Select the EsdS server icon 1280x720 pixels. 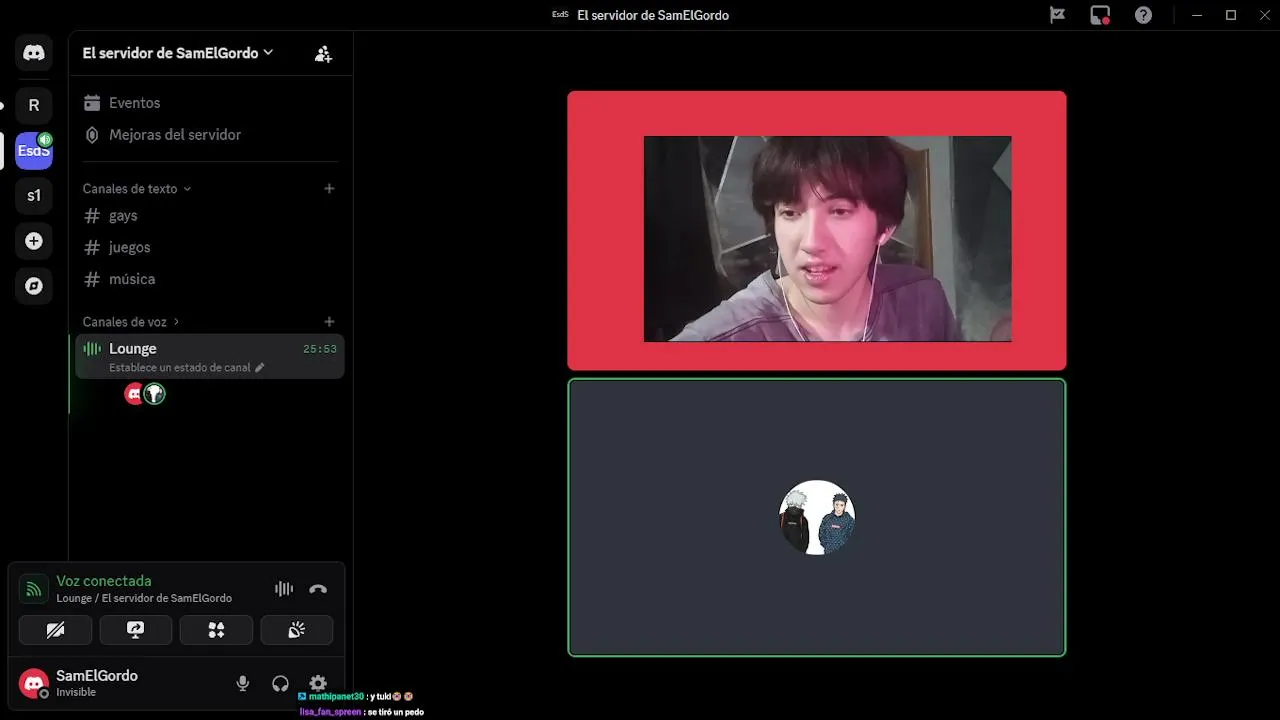34,151
